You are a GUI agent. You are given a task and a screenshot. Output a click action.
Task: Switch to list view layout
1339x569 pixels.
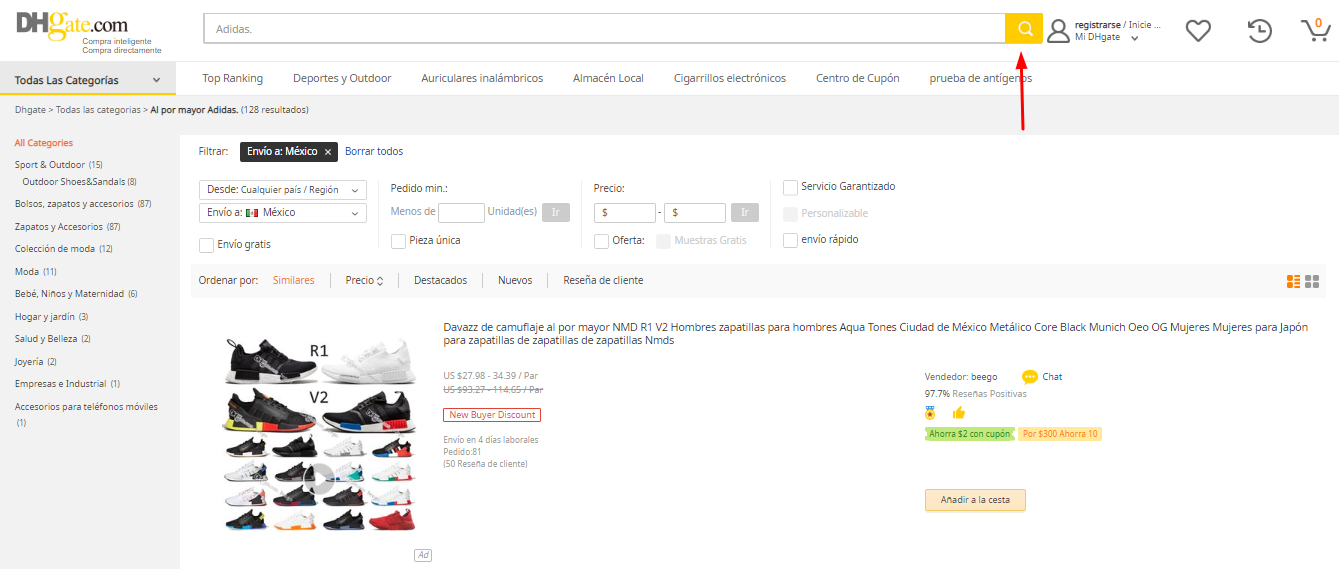(x=1294, y=281)
